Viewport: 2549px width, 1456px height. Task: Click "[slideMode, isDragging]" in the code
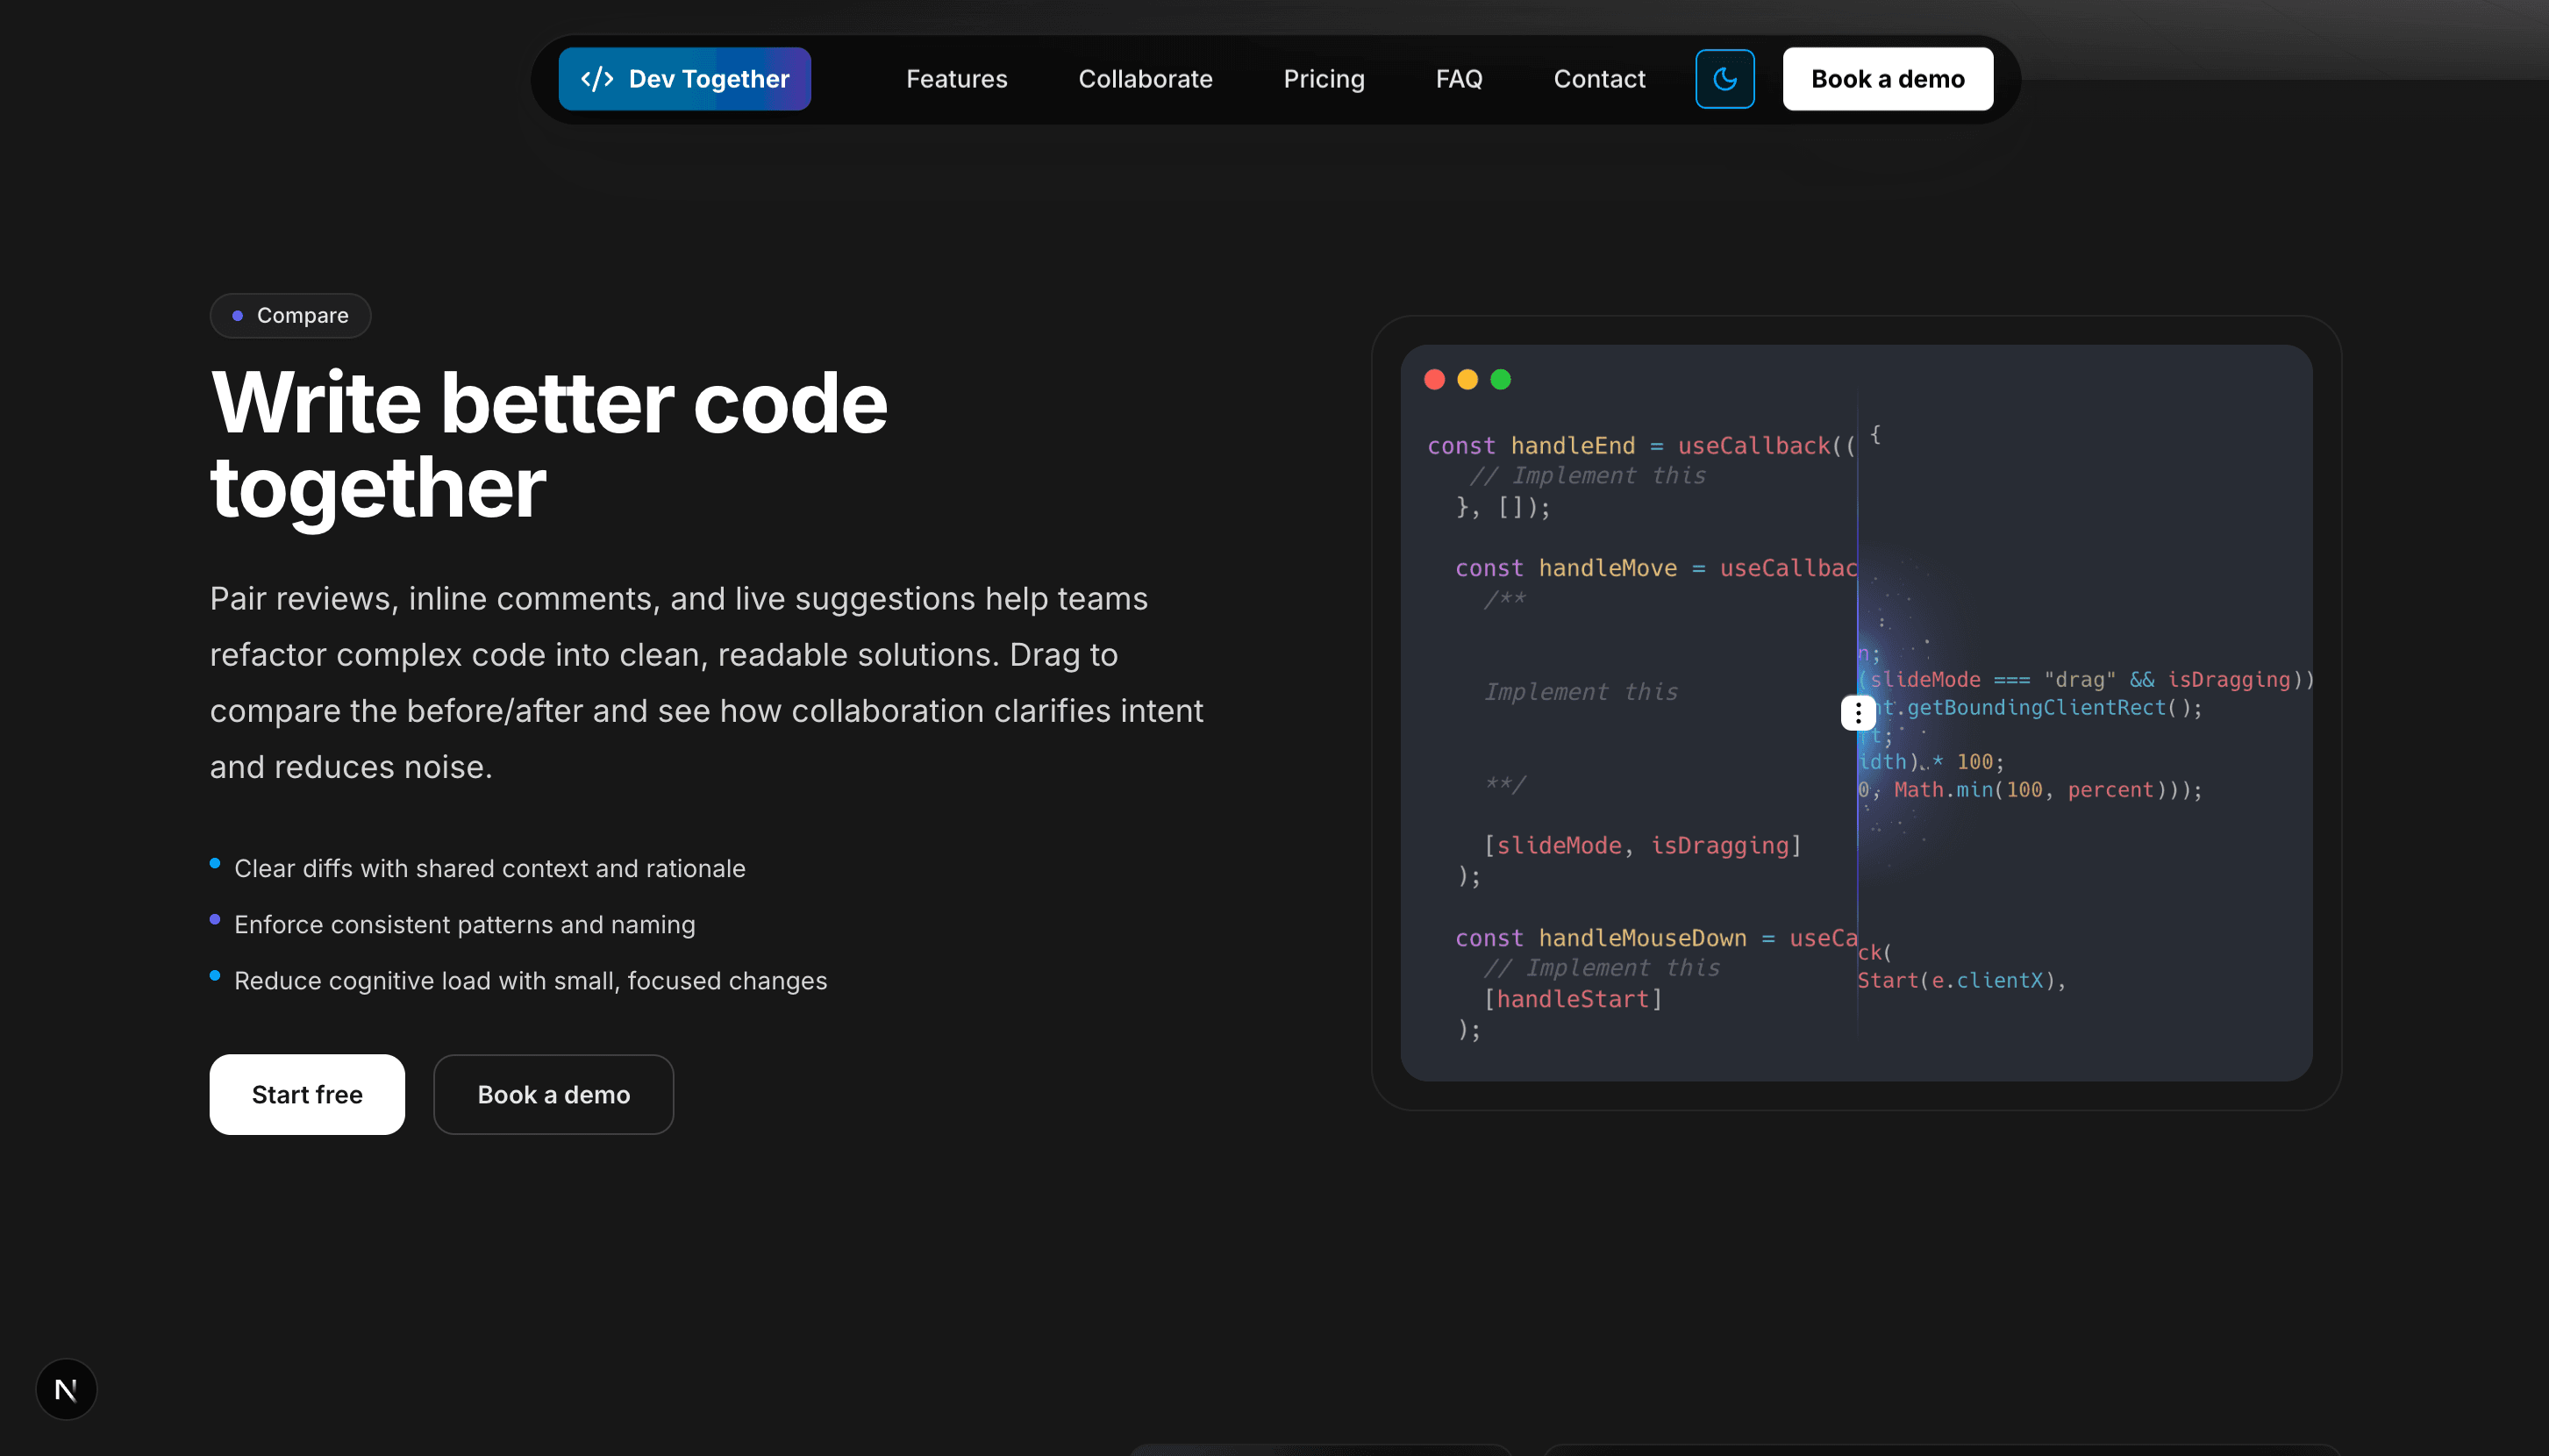[x=1642, y=846]
